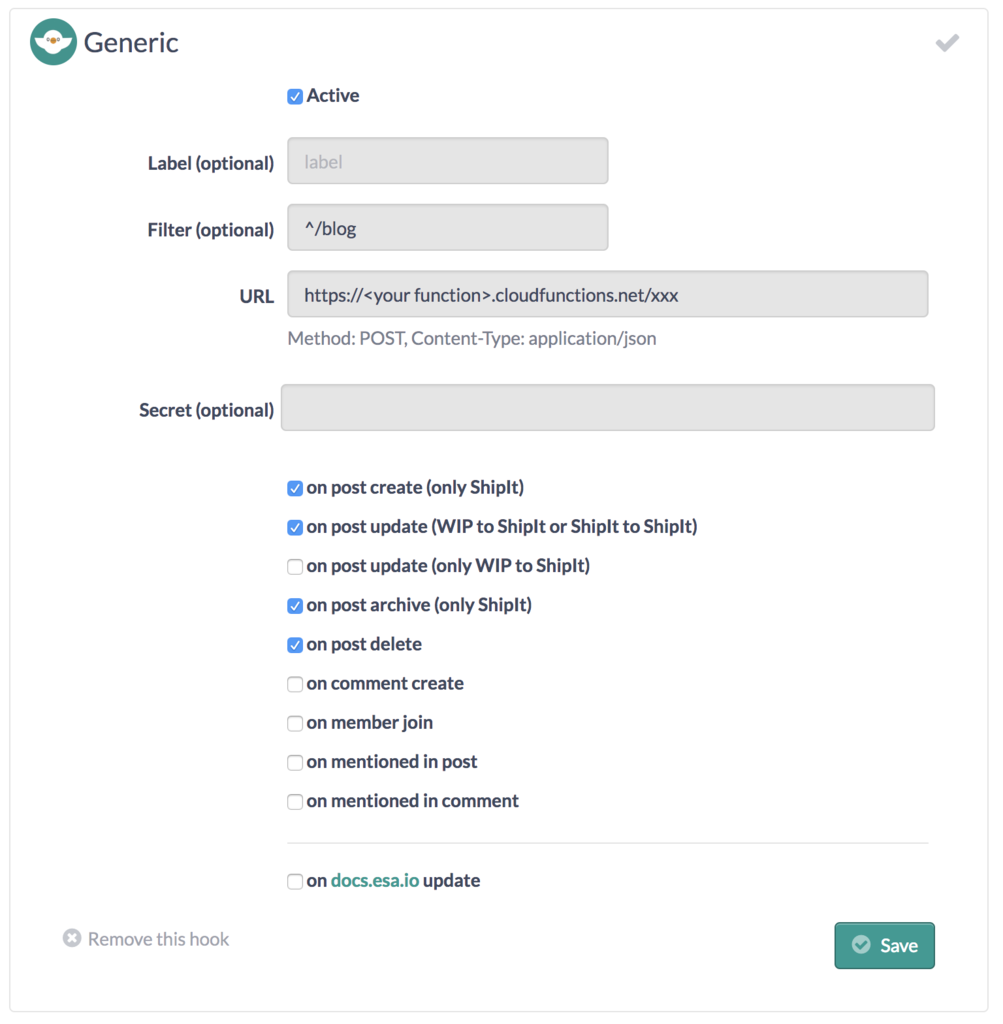
Task: Check on mentioned in comment
Action: pos(295,801)
